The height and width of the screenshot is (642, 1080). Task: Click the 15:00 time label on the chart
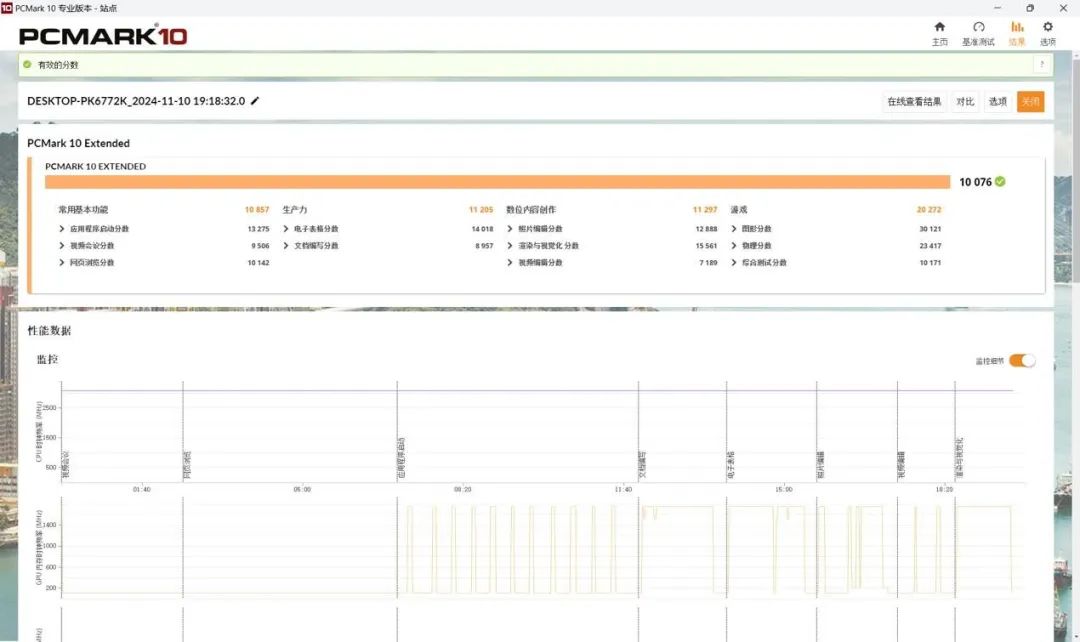[x=784, y=489]
